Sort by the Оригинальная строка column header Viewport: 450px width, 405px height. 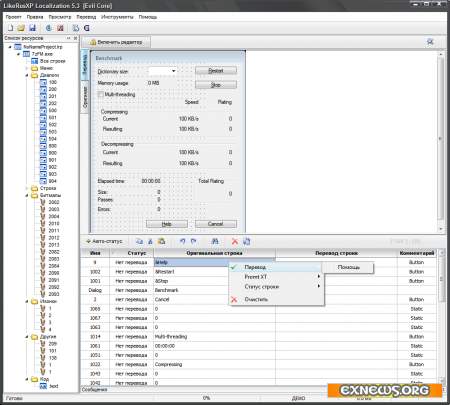coord(214,253)
